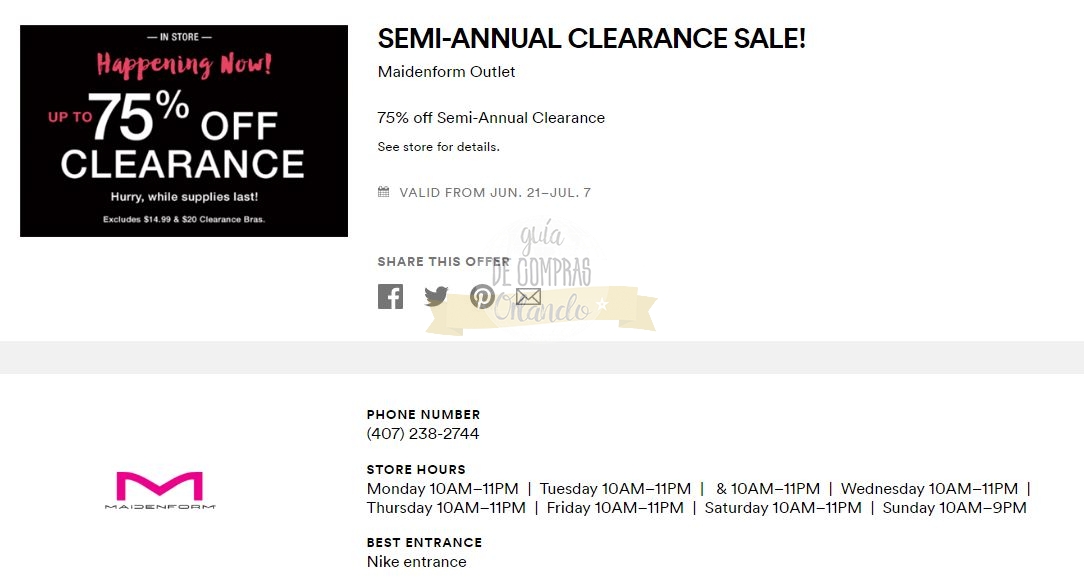Share this offer on Facebook
1084x587 pixels.
390,297
